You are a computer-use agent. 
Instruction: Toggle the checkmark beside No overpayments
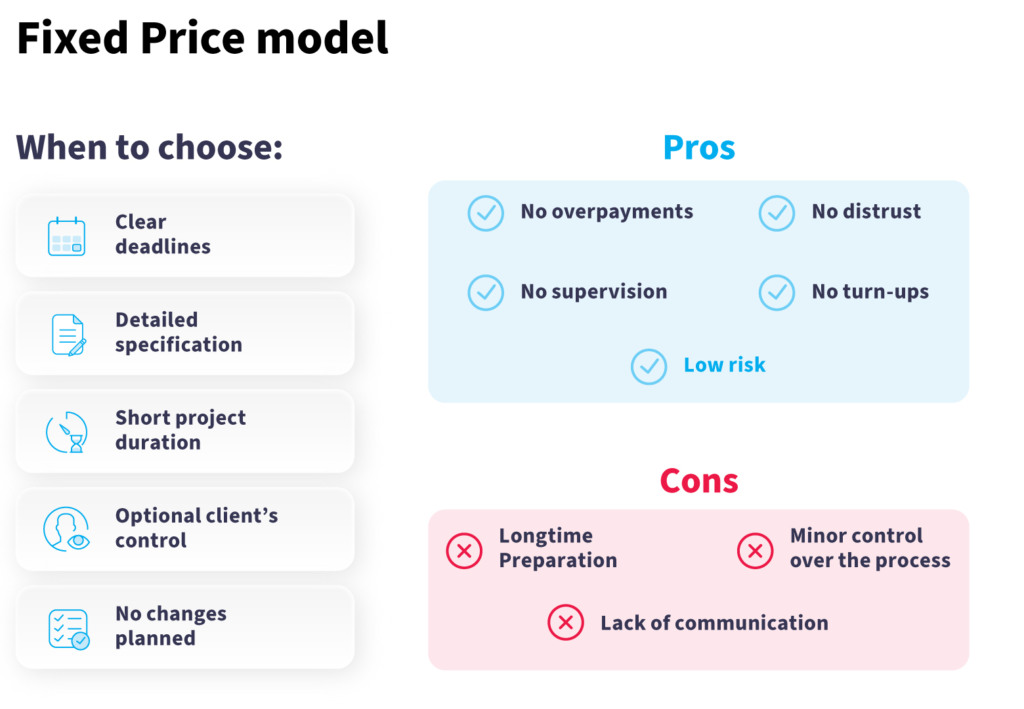click(x=486, y=213)
